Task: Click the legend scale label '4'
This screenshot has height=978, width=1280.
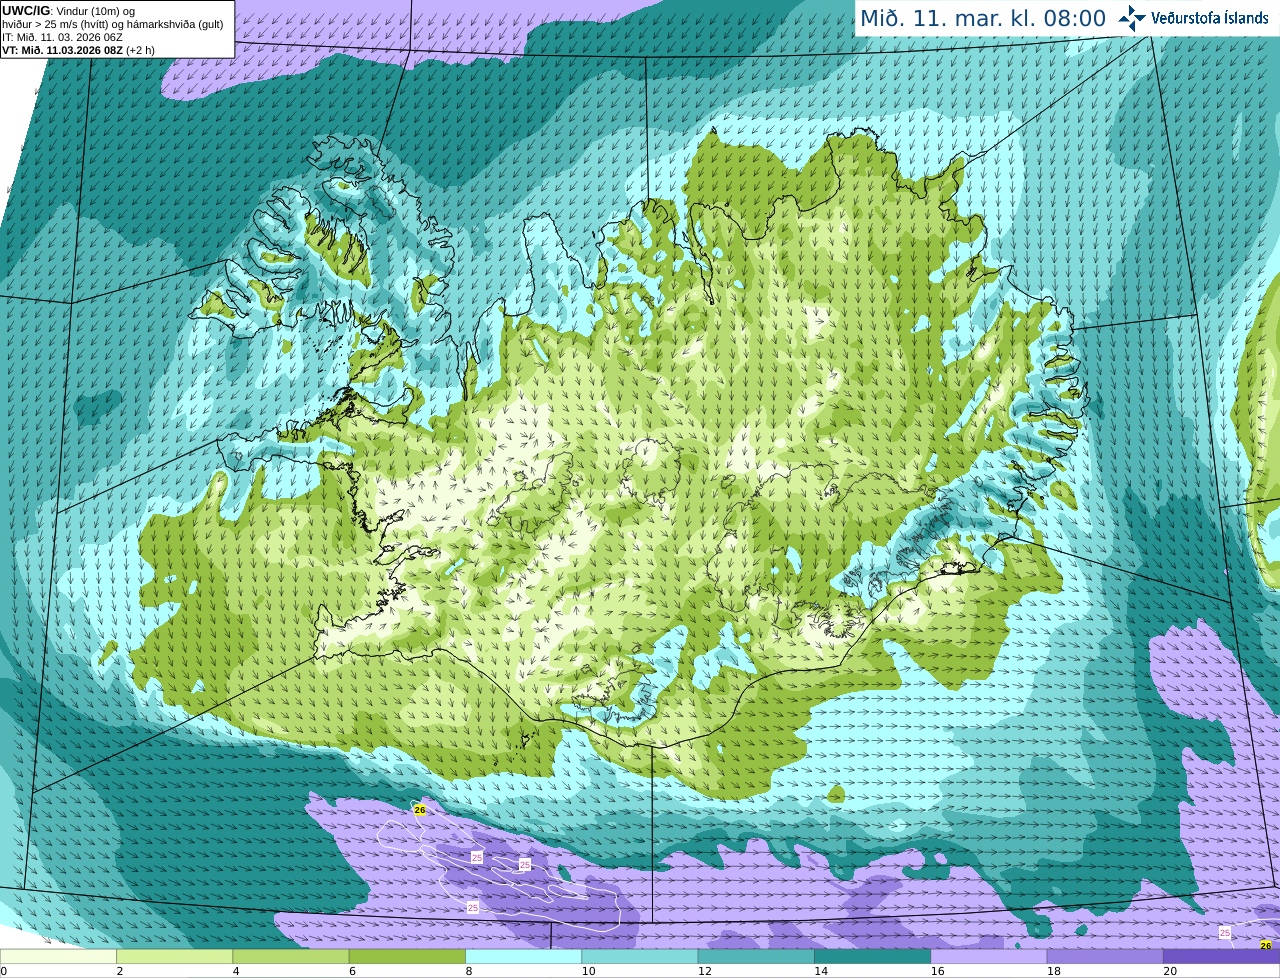Action: pyautogui.click(x=236, y=971)
